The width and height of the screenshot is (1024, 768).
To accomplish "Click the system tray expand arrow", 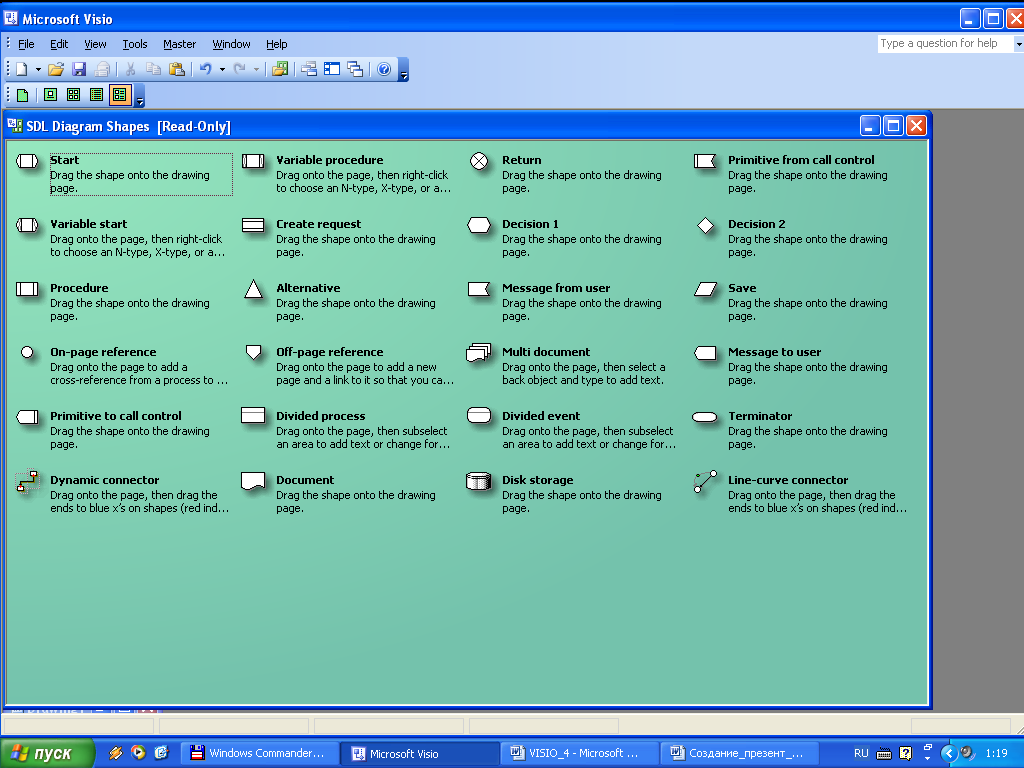I will click(x=949, y=753).
